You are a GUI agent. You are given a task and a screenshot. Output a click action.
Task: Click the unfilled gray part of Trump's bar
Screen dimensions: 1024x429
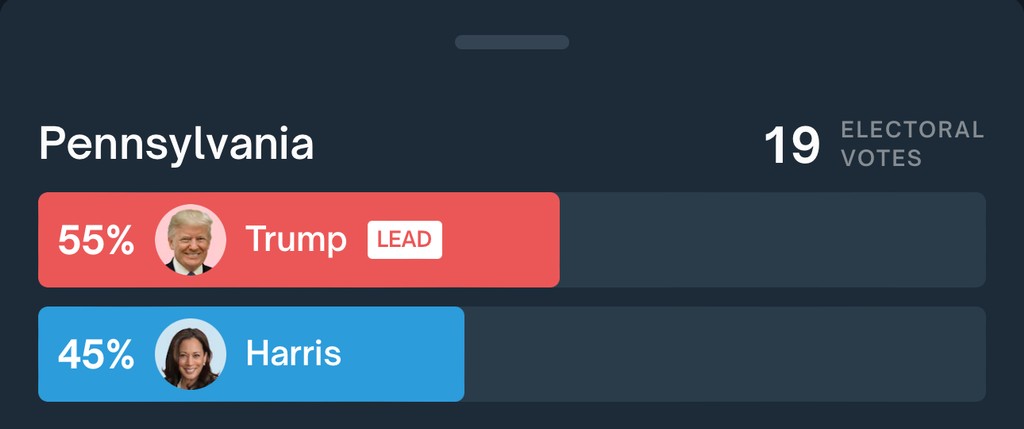click(773, 240)
